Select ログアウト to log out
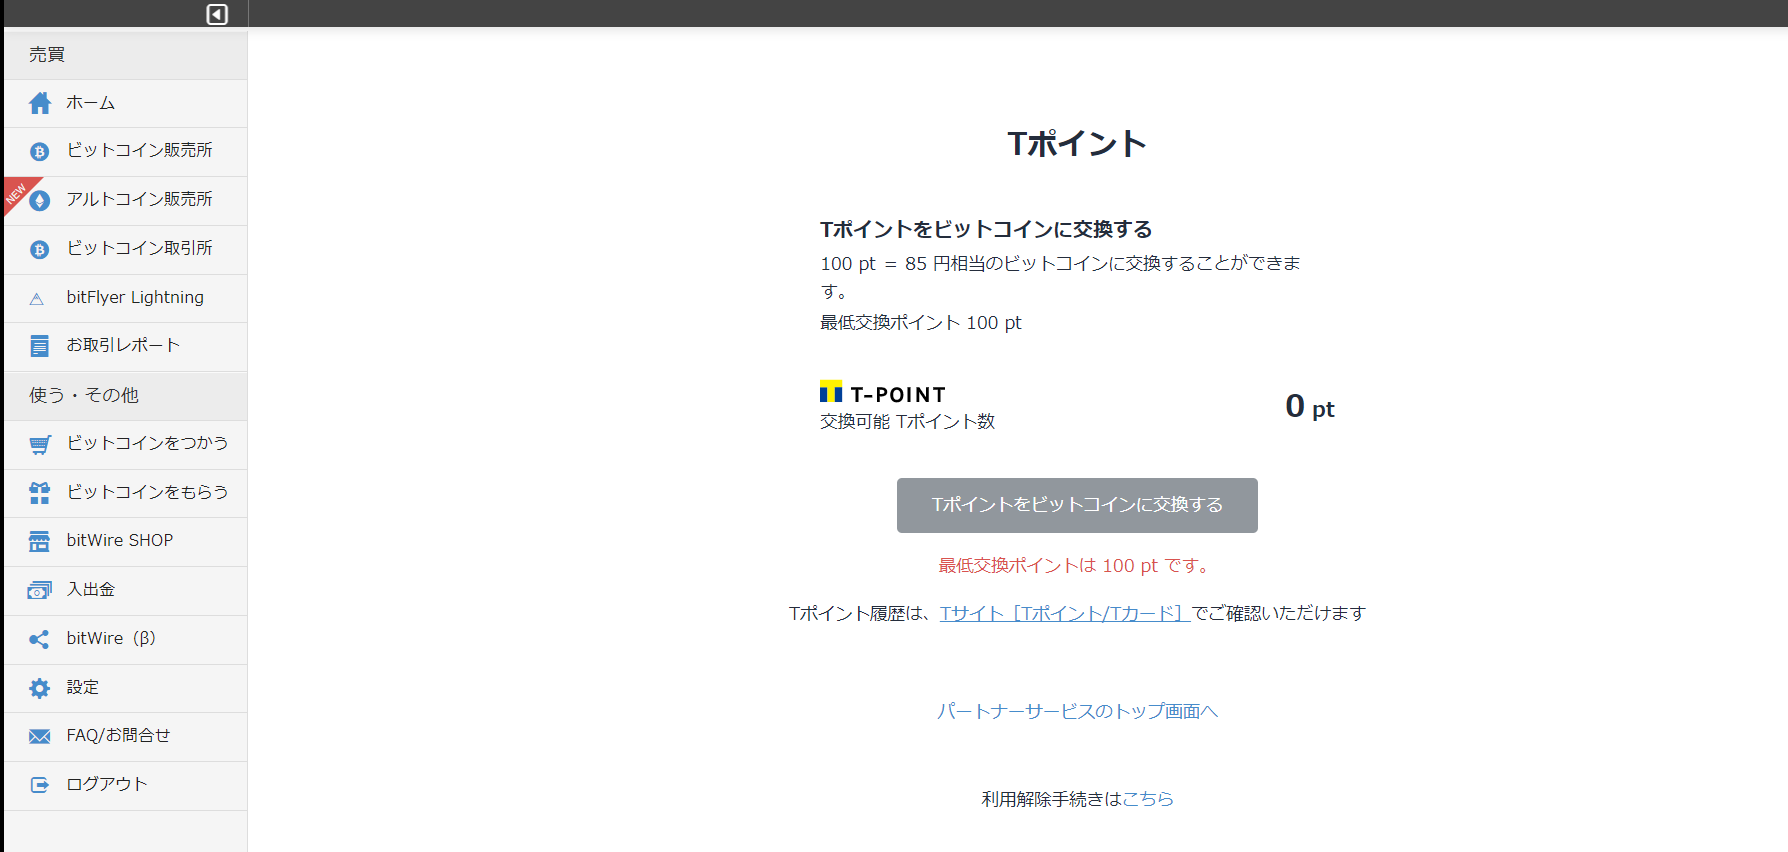Screen dimensions: 1788x852 pos(126,785)
